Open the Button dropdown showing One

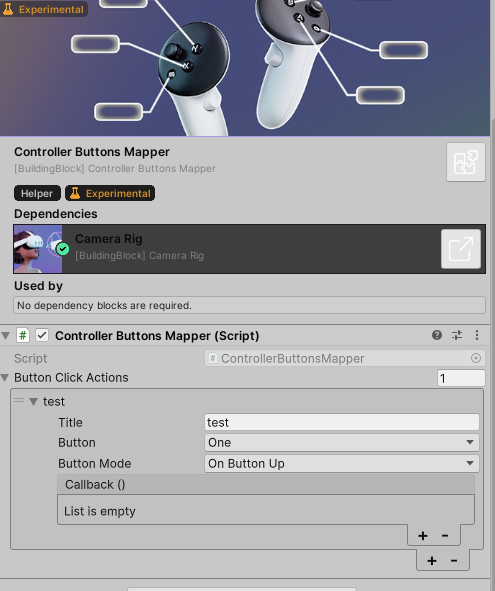tap(342, 442)
